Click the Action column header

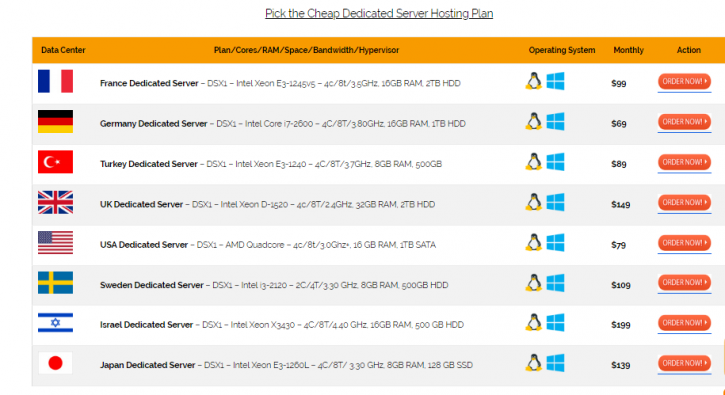[x=688, y=50]
